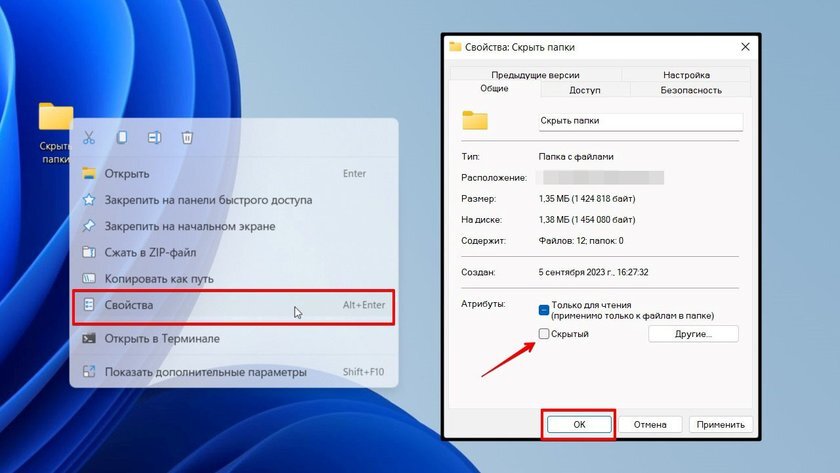
Task: Click the Другие... button
Action: tap(693, 334)
